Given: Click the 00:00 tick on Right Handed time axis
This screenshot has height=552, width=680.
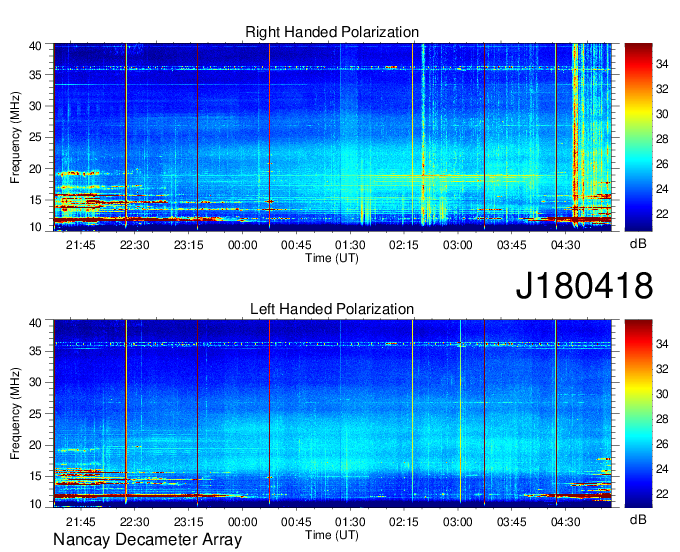Looking at the screenshot, I should 242,245.
